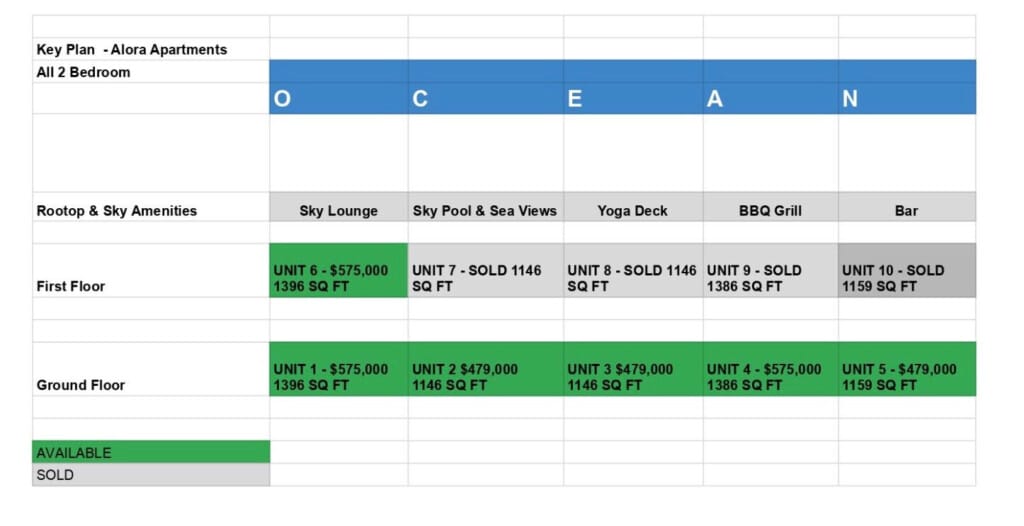
Task: Select the Unit 2 $479,000 cell
Action: (485, 377)
